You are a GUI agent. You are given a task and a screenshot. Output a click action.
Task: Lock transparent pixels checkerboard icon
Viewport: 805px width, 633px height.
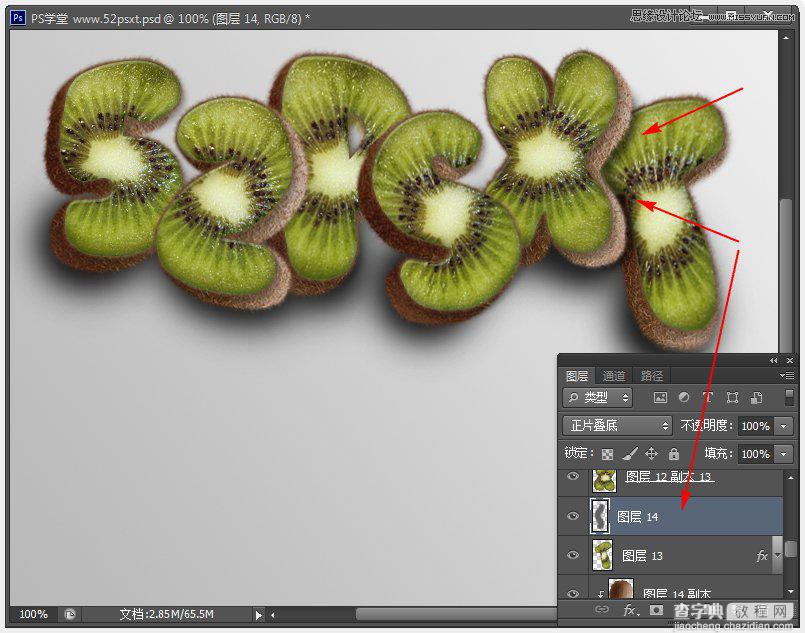(x=607, y=454)
